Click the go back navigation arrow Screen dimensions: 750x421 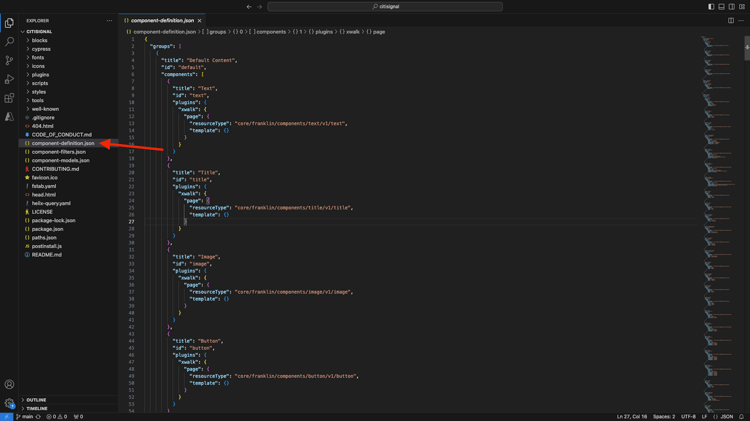(249, 7)
